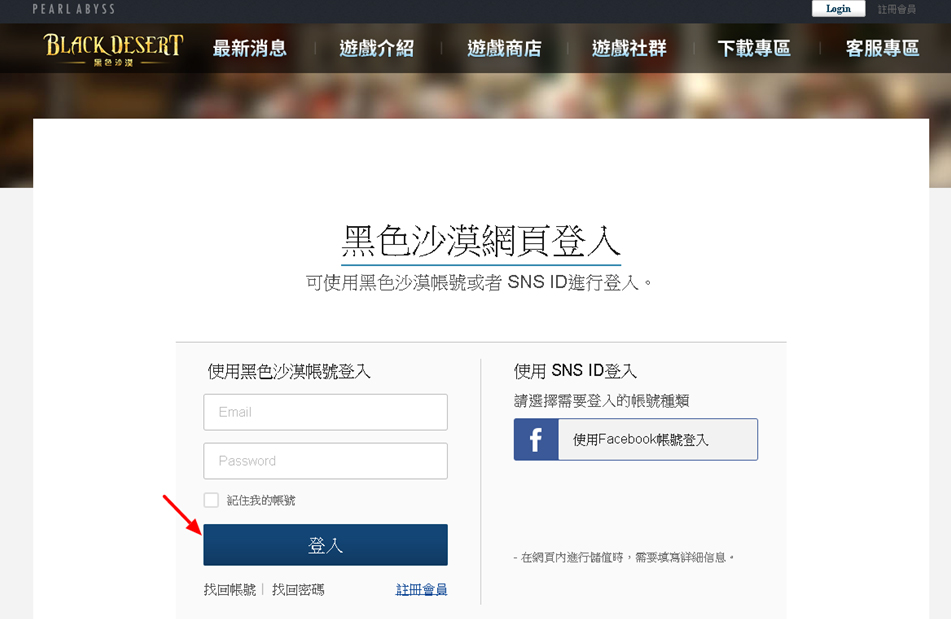Go to the 遊戲商店 menu item

(x=504, y=48)
